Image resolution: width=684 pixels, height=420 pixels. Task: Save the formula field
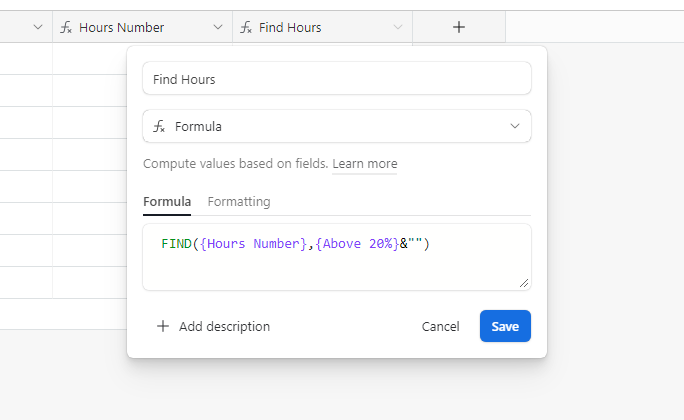(x=505, y=326)
